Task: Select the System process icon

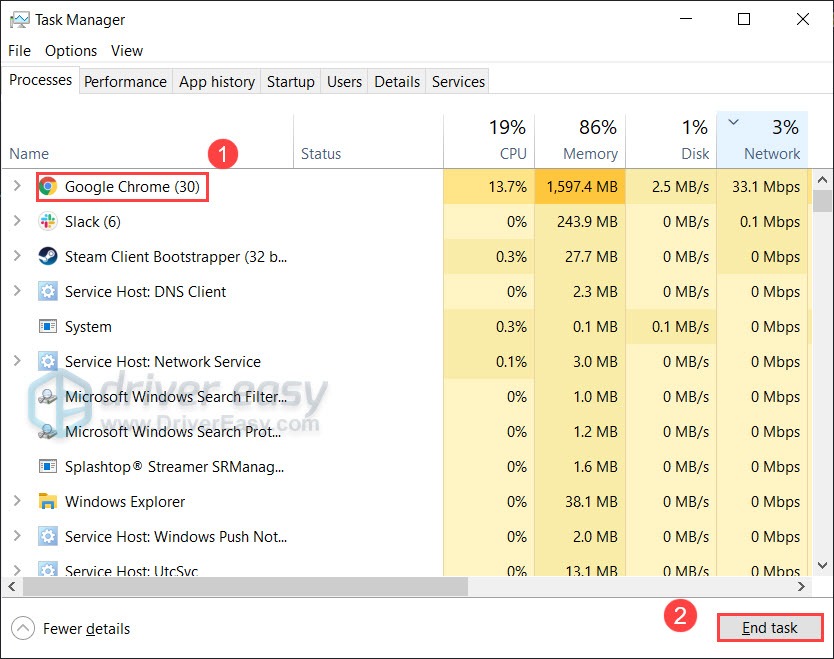Action: [x=48, y=326]
